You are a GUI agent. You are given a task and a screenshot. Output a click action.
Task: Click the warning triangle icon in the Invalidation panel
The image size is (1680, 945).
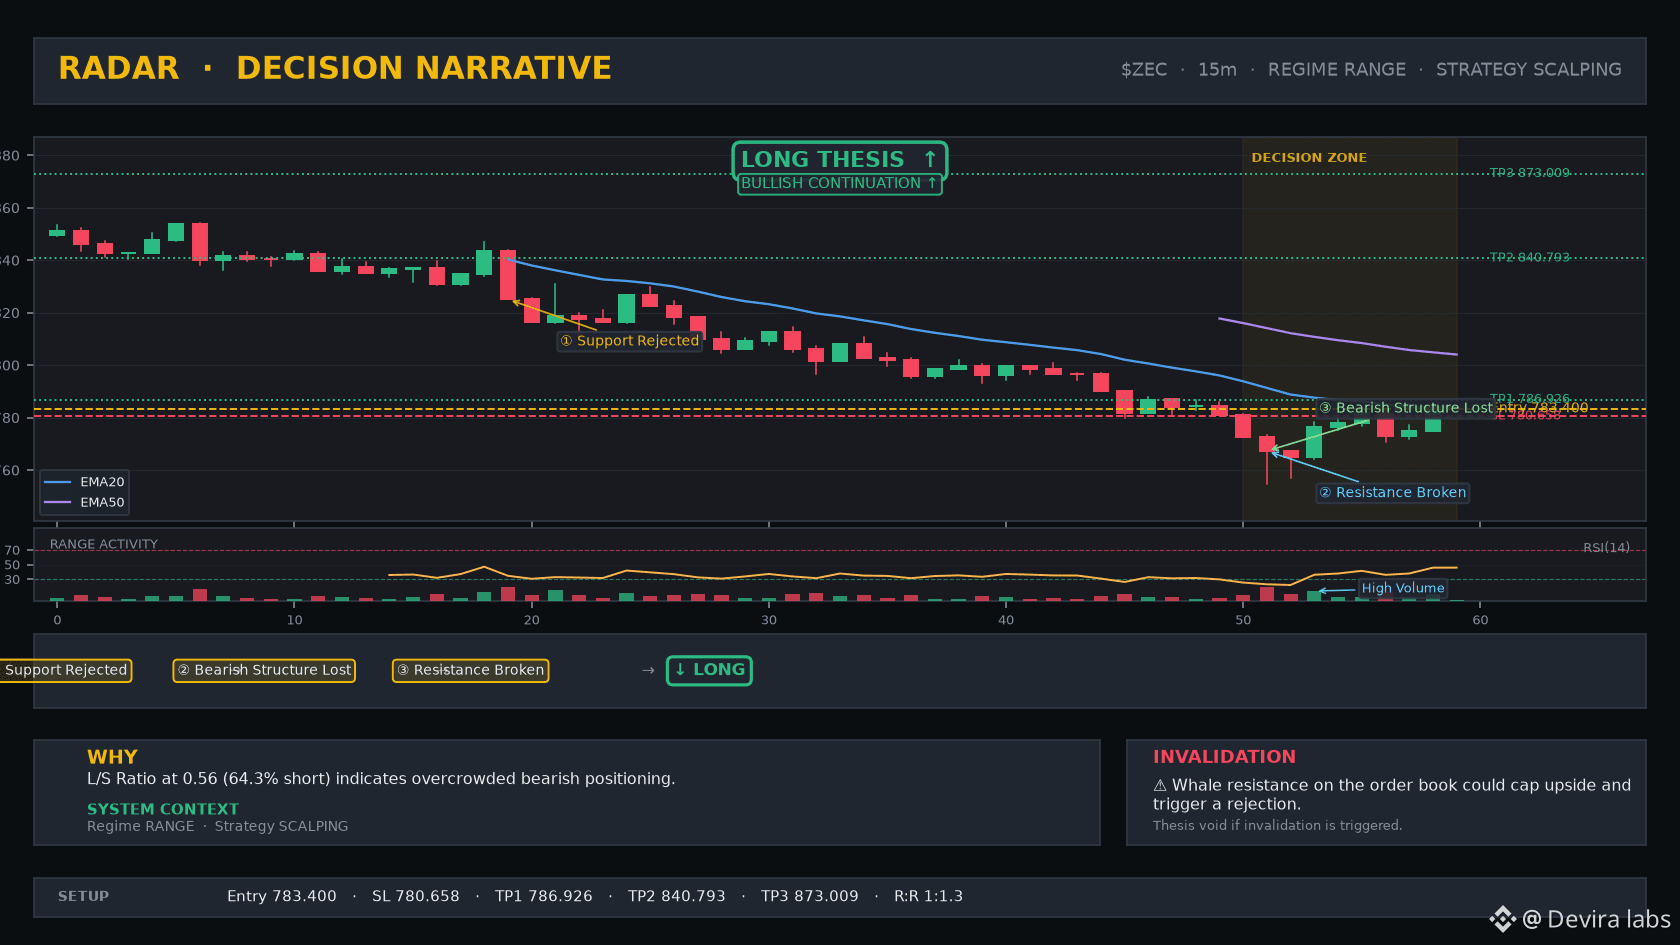(x=1160, y=786)
